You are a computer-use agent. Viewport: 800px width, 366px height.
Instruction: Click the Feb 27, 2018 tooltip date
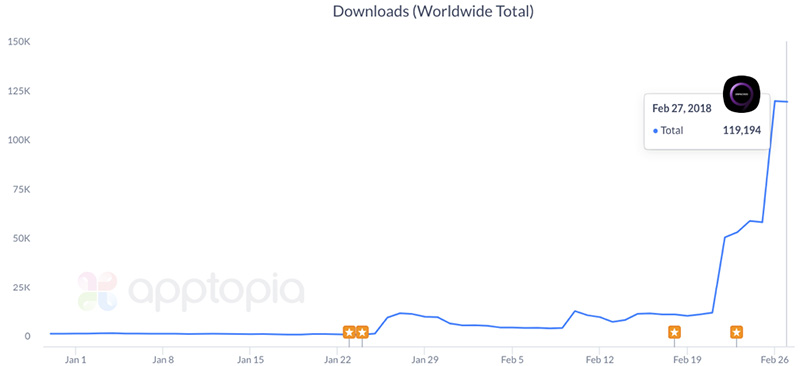tap(682, 108)
